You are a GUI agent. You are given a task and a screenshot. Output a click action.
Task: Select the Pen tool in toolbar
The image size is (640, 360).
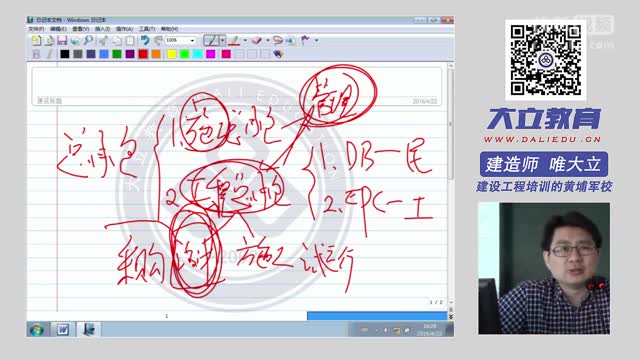[x=211, y=40]
